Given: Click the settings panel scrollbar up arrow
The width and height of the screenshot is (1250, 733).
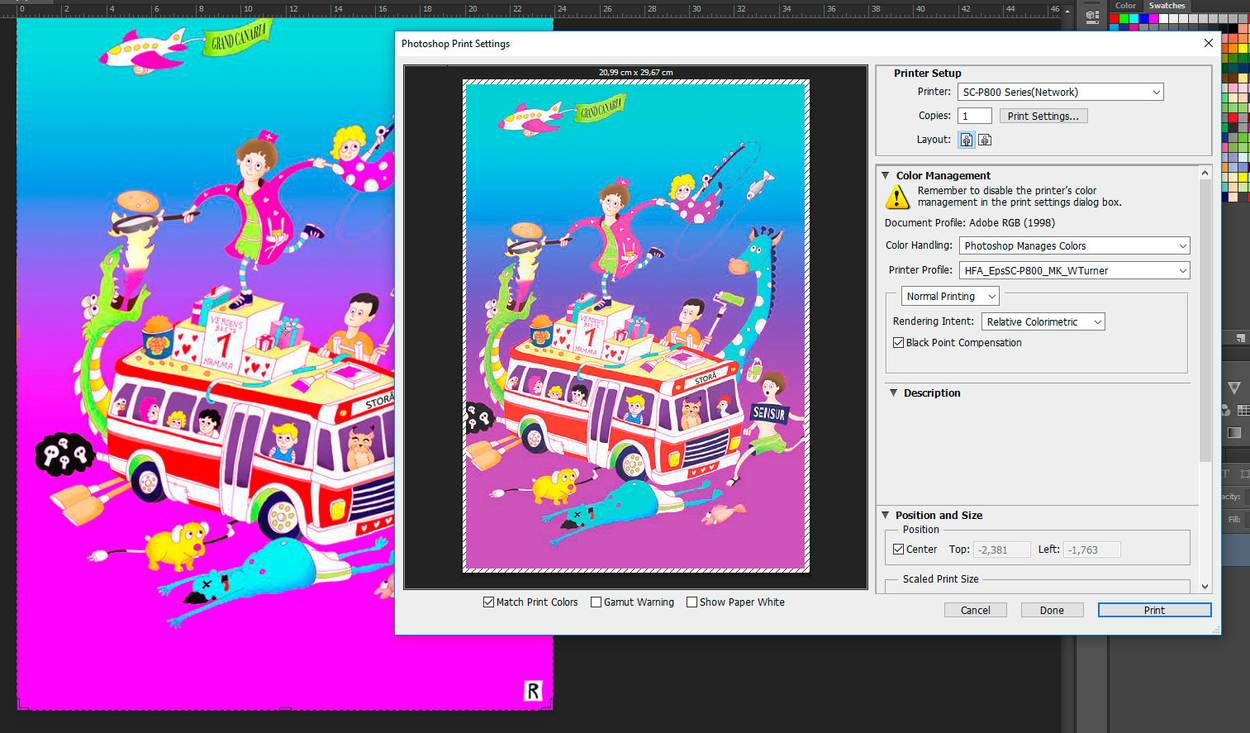Looking at the screenshot, I should tap(1205, 172).
